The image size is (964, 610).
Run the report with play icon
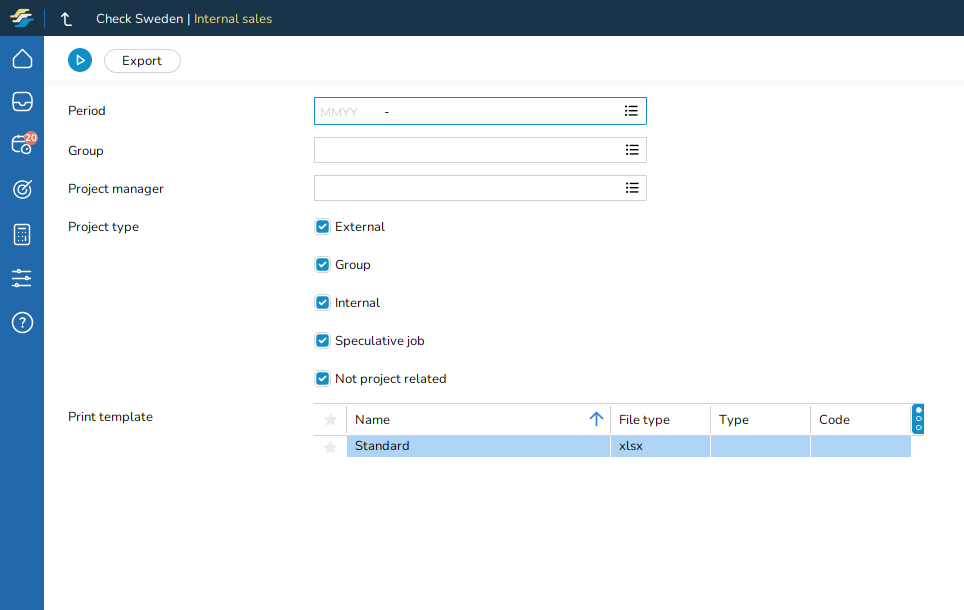point(80,61)
